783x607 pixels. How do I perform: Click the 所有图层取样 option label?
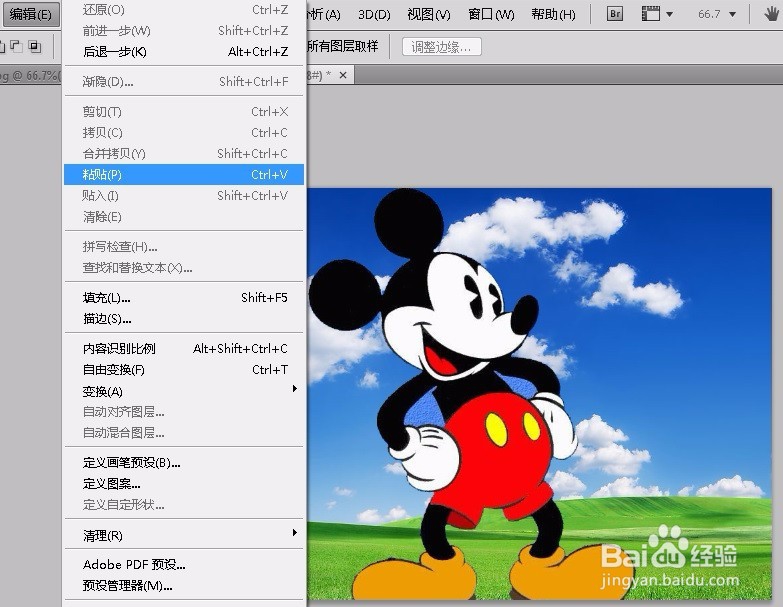343,46
